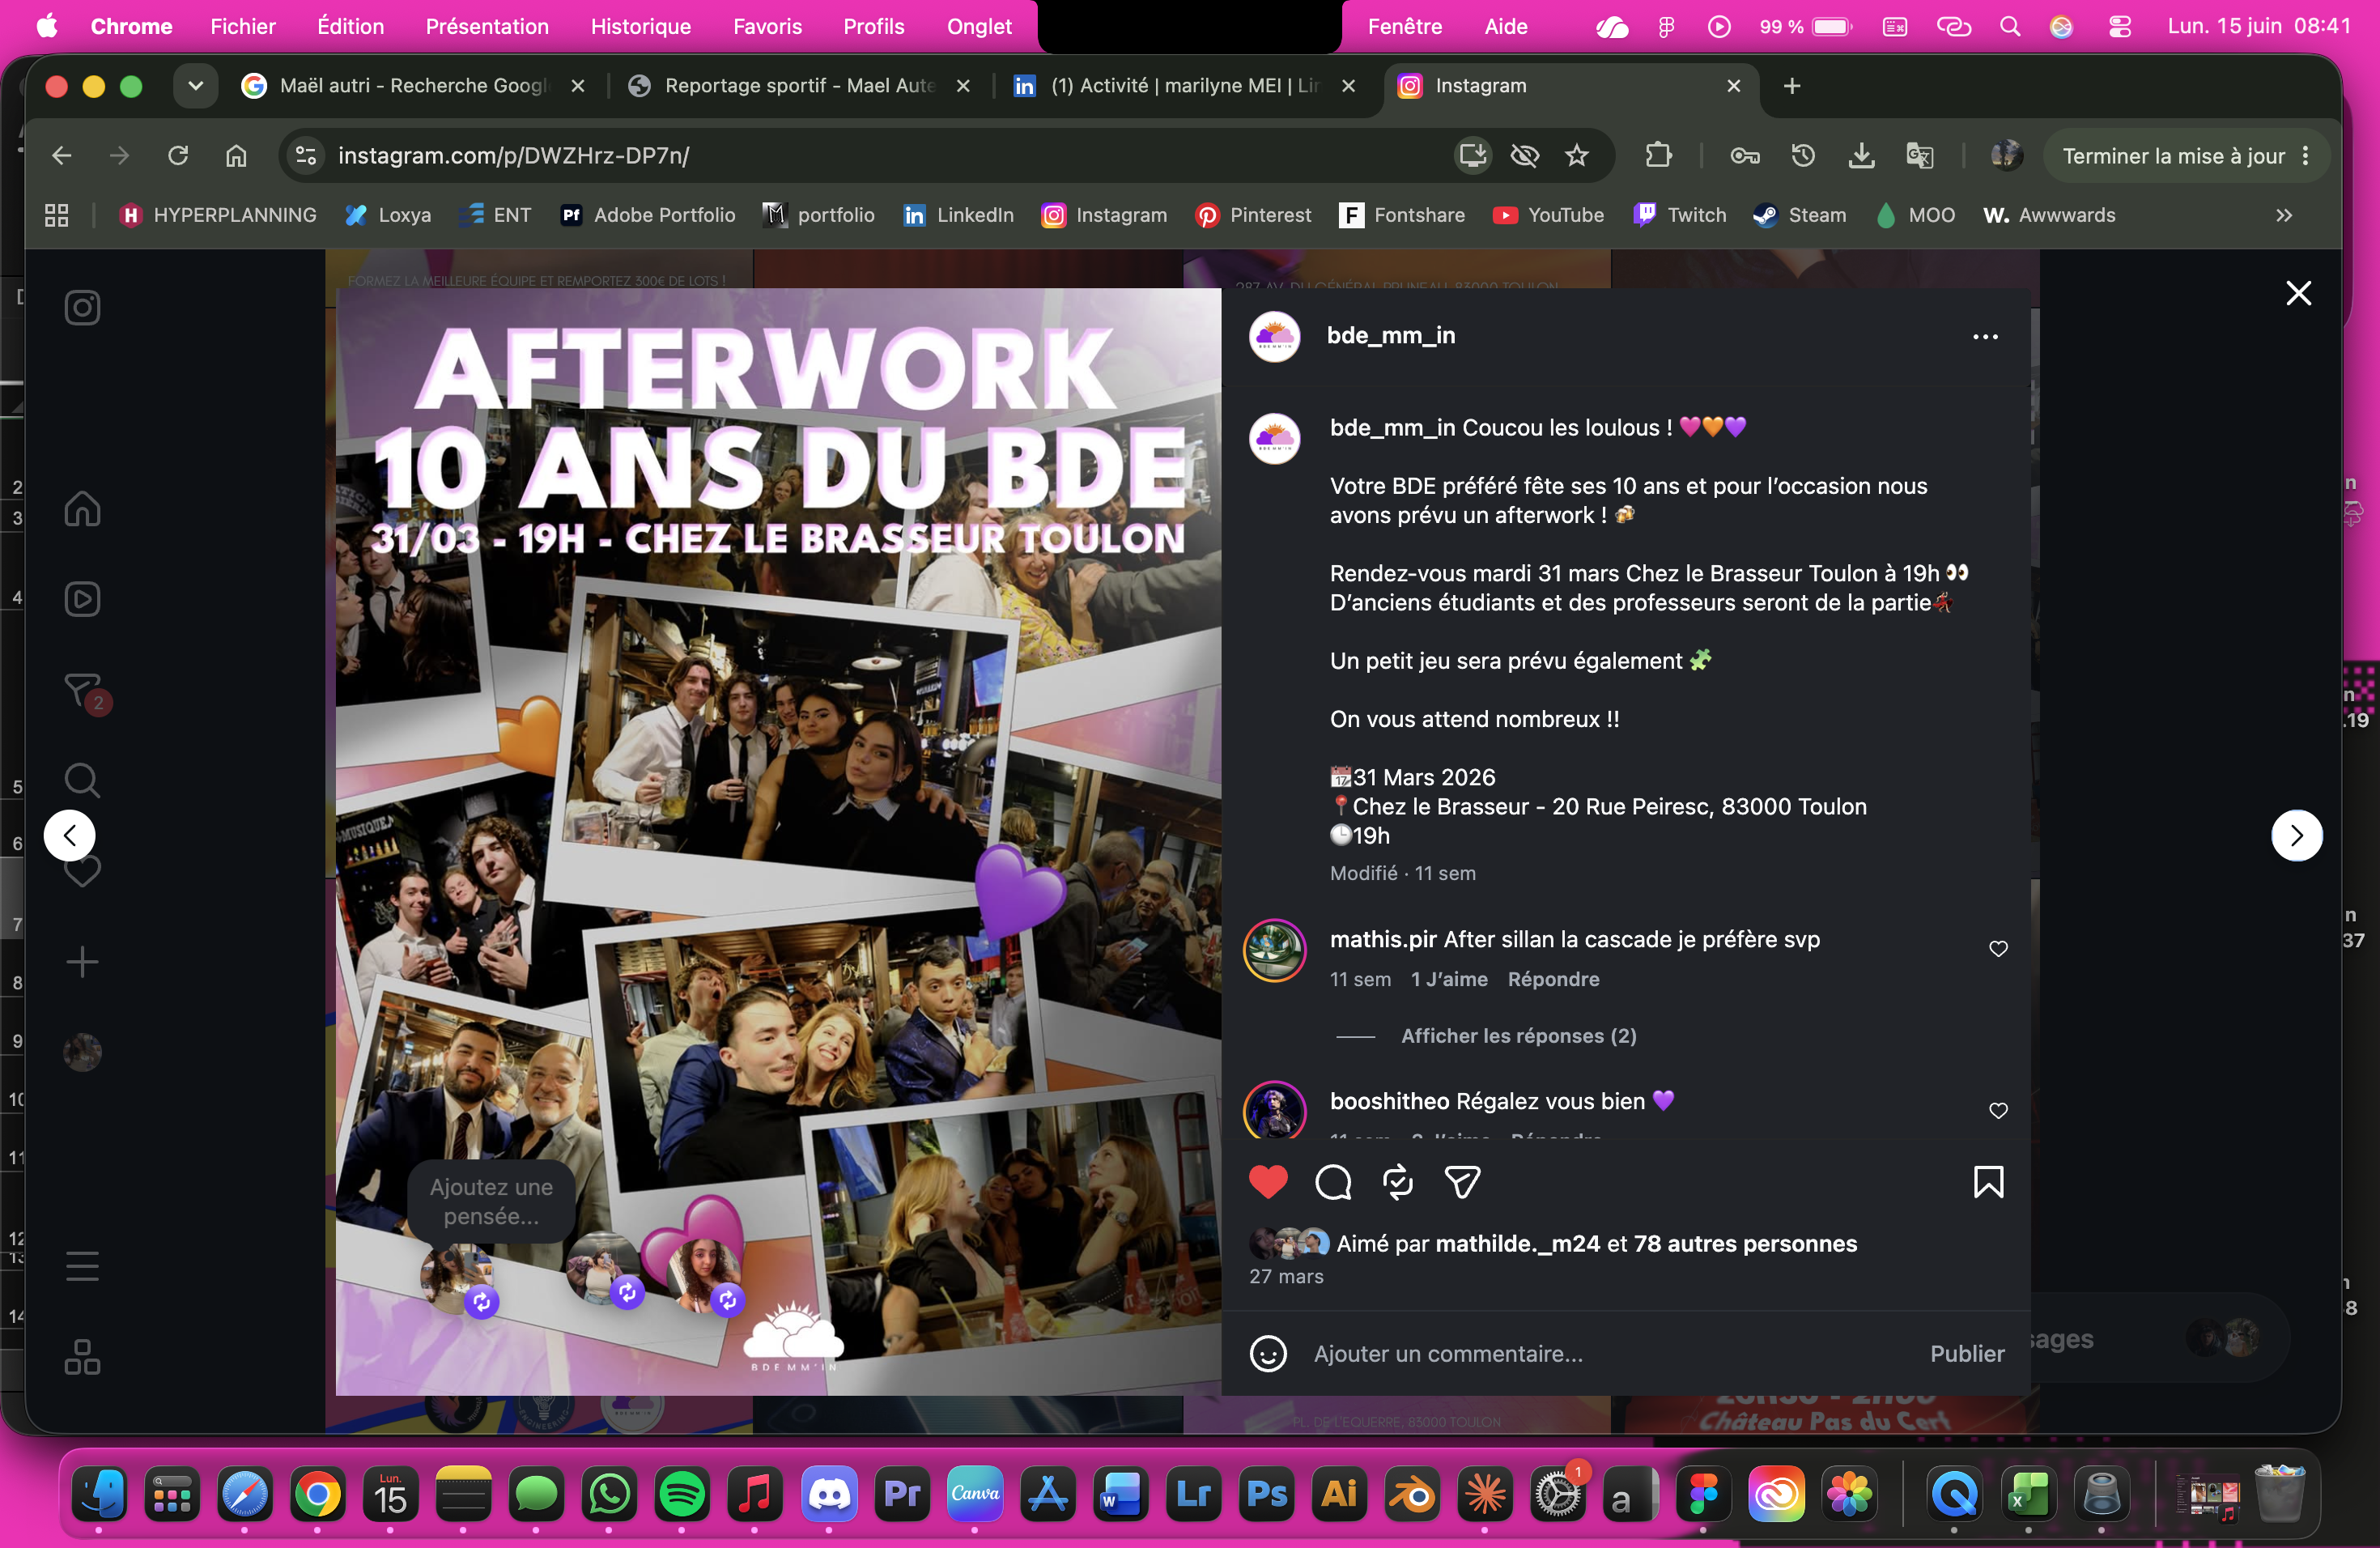Switch to Maël autri Google search tab
The height and width of the screenshot is (1548, 2380).
pyautogui.click(x=412, y=86)
